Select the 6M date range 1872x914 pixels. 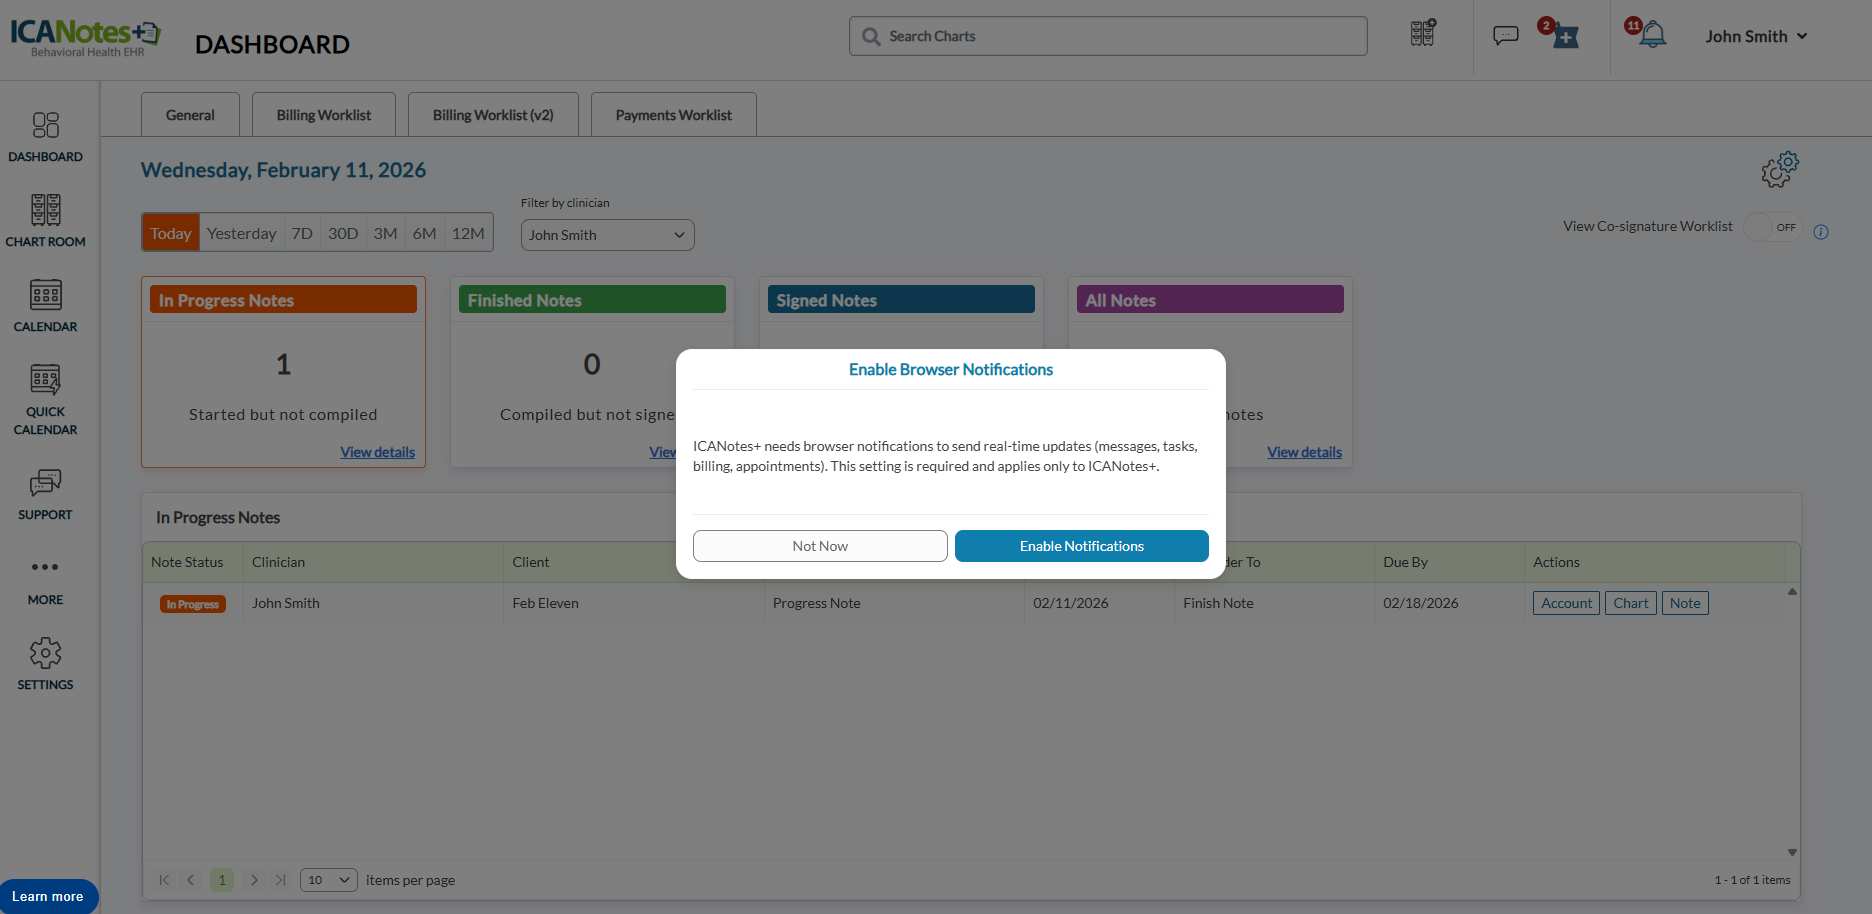[x=424, y=233]
